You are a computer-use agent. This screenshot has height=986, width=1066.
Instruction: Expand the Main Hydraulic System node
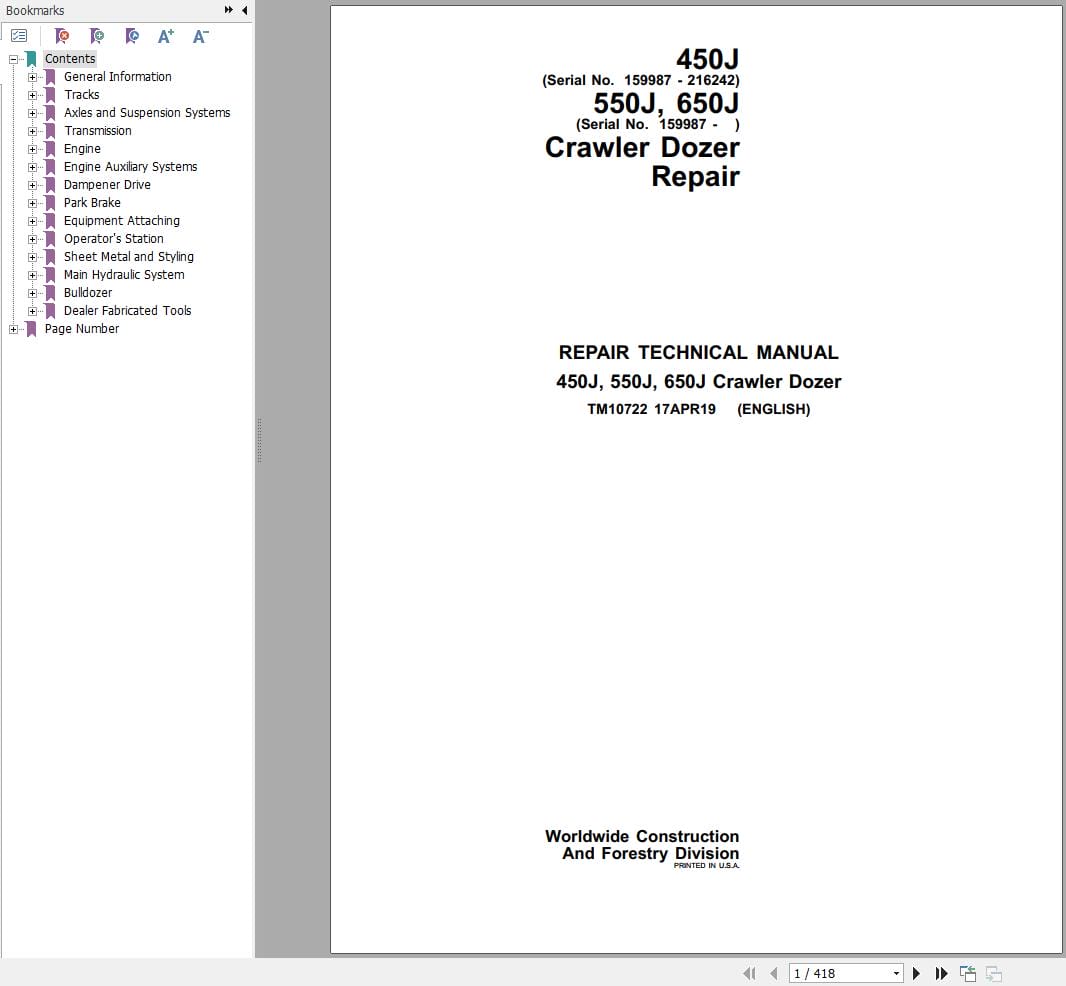click(x=32, y=275)
